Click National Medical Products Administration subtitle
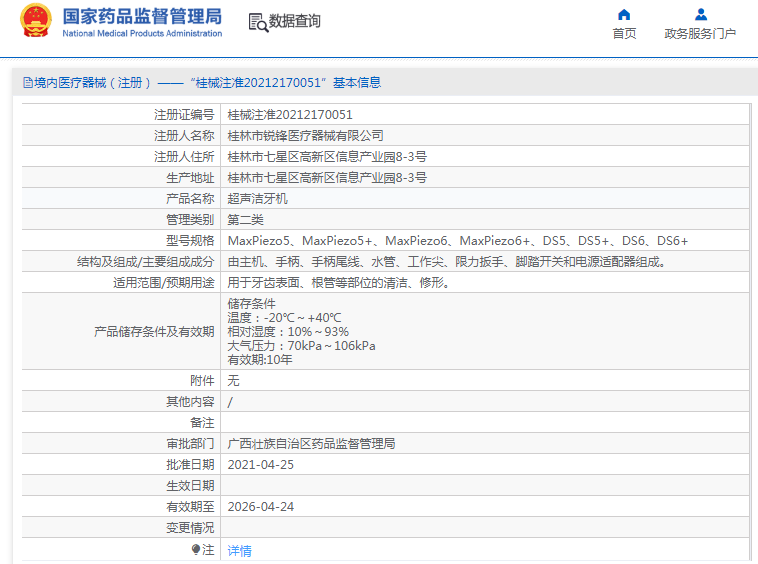Image resolution: width=758 pixels, height=564 pixels. pos(142,33)
